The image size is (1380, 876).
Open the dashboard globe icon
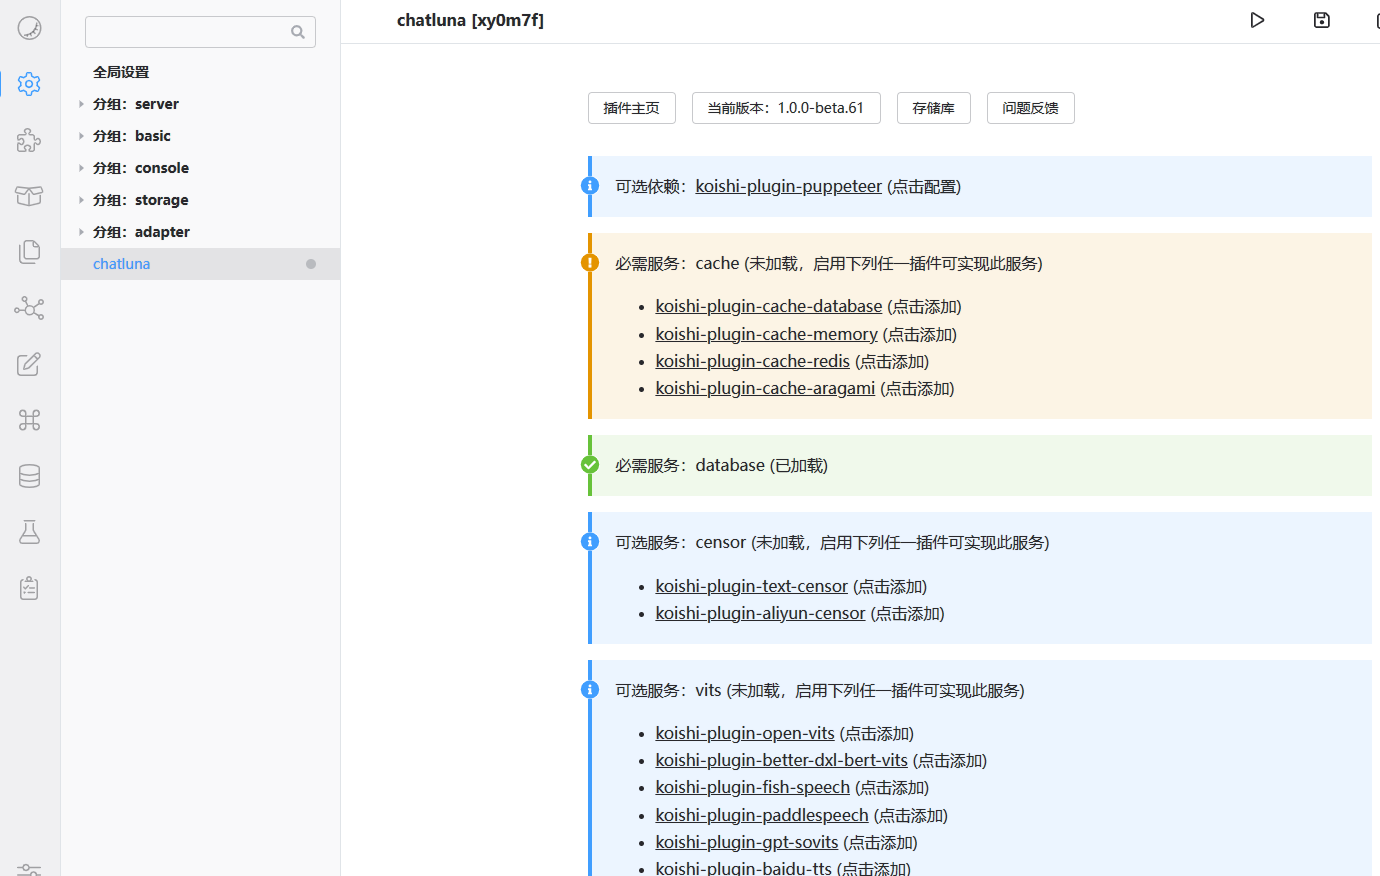28,28
